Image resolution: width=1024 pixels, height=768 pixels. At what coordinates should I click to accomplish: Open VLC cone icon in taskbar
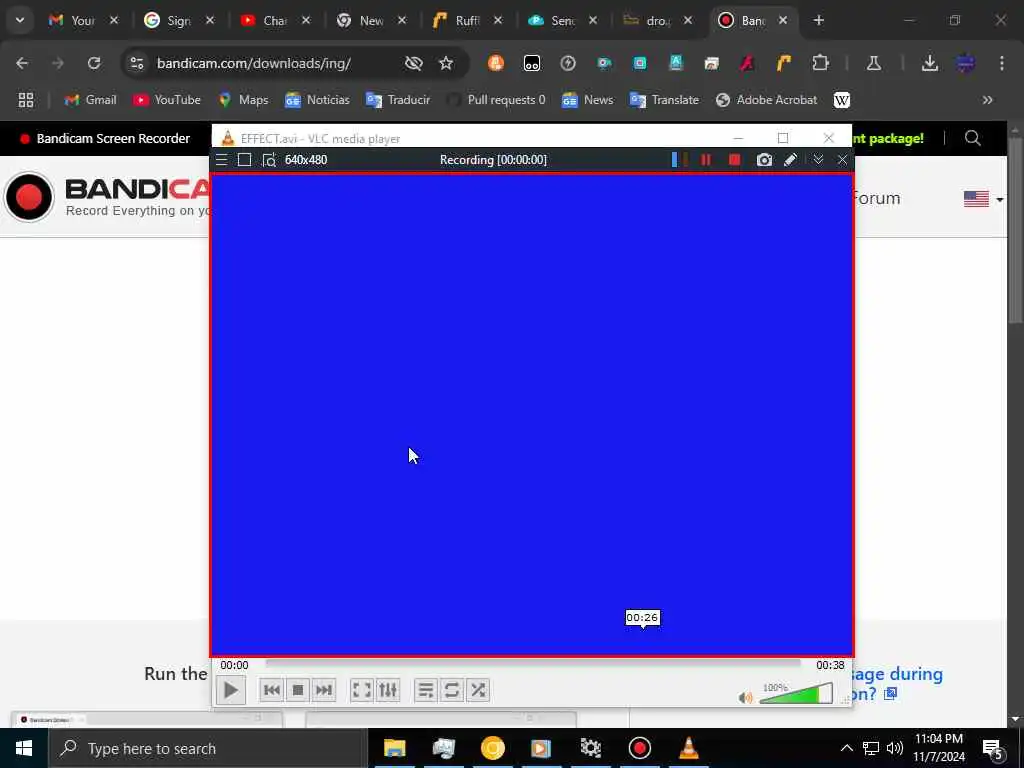[688, 748]
